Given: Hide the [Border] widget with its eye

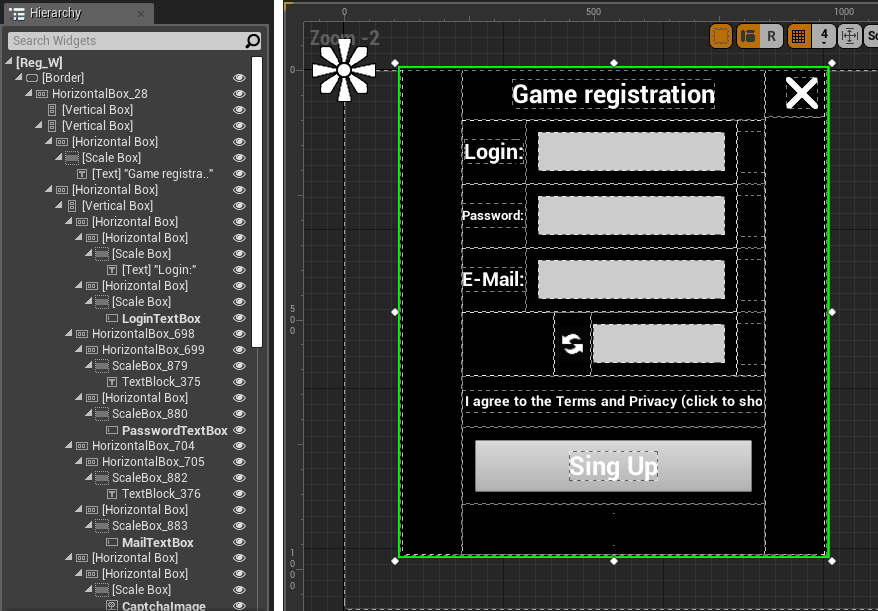Looking at the screenshot, I should point(239,78).
